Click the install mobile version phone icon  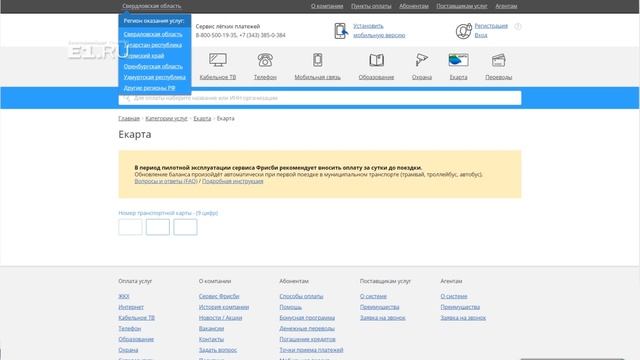pos(341,31)
